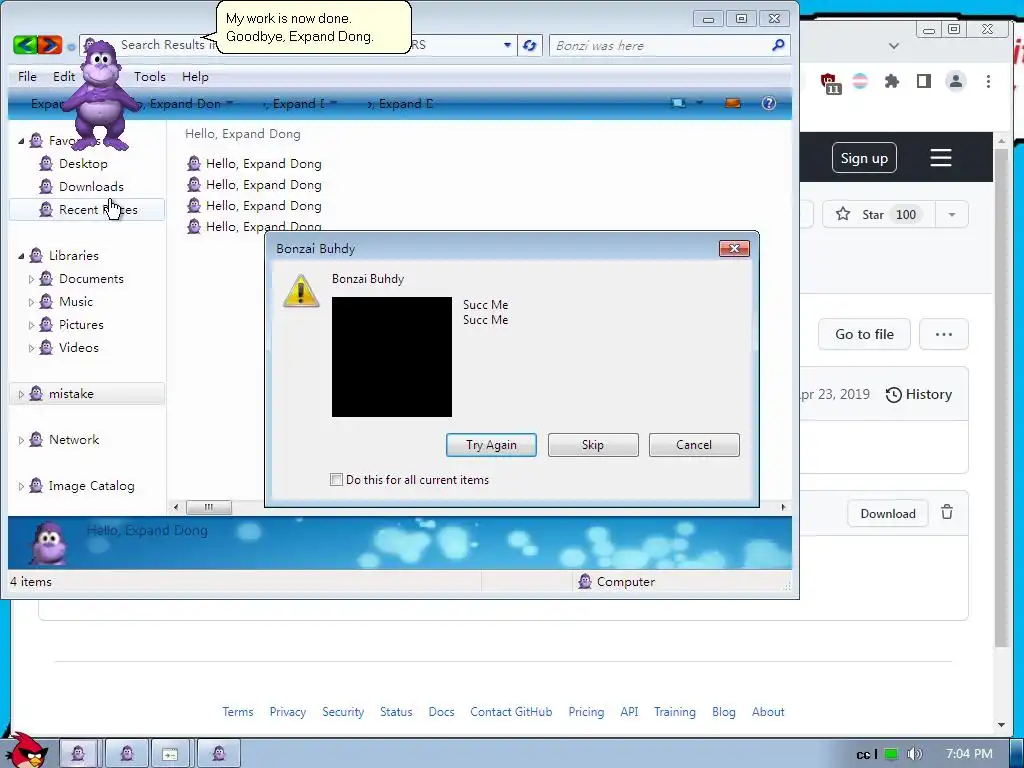Click Sign up on GitHub page
This screenshot has height=768, width=1024.
tap(864, 158)
